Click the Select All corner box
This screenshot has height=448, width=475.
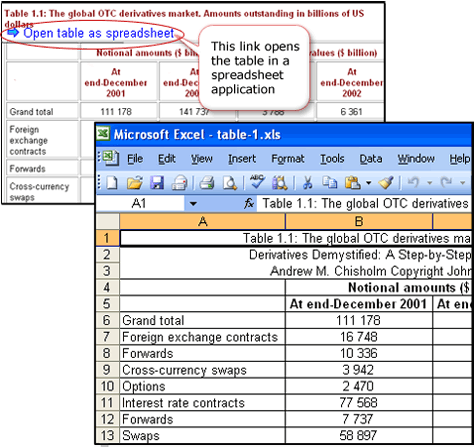point(108,221)
